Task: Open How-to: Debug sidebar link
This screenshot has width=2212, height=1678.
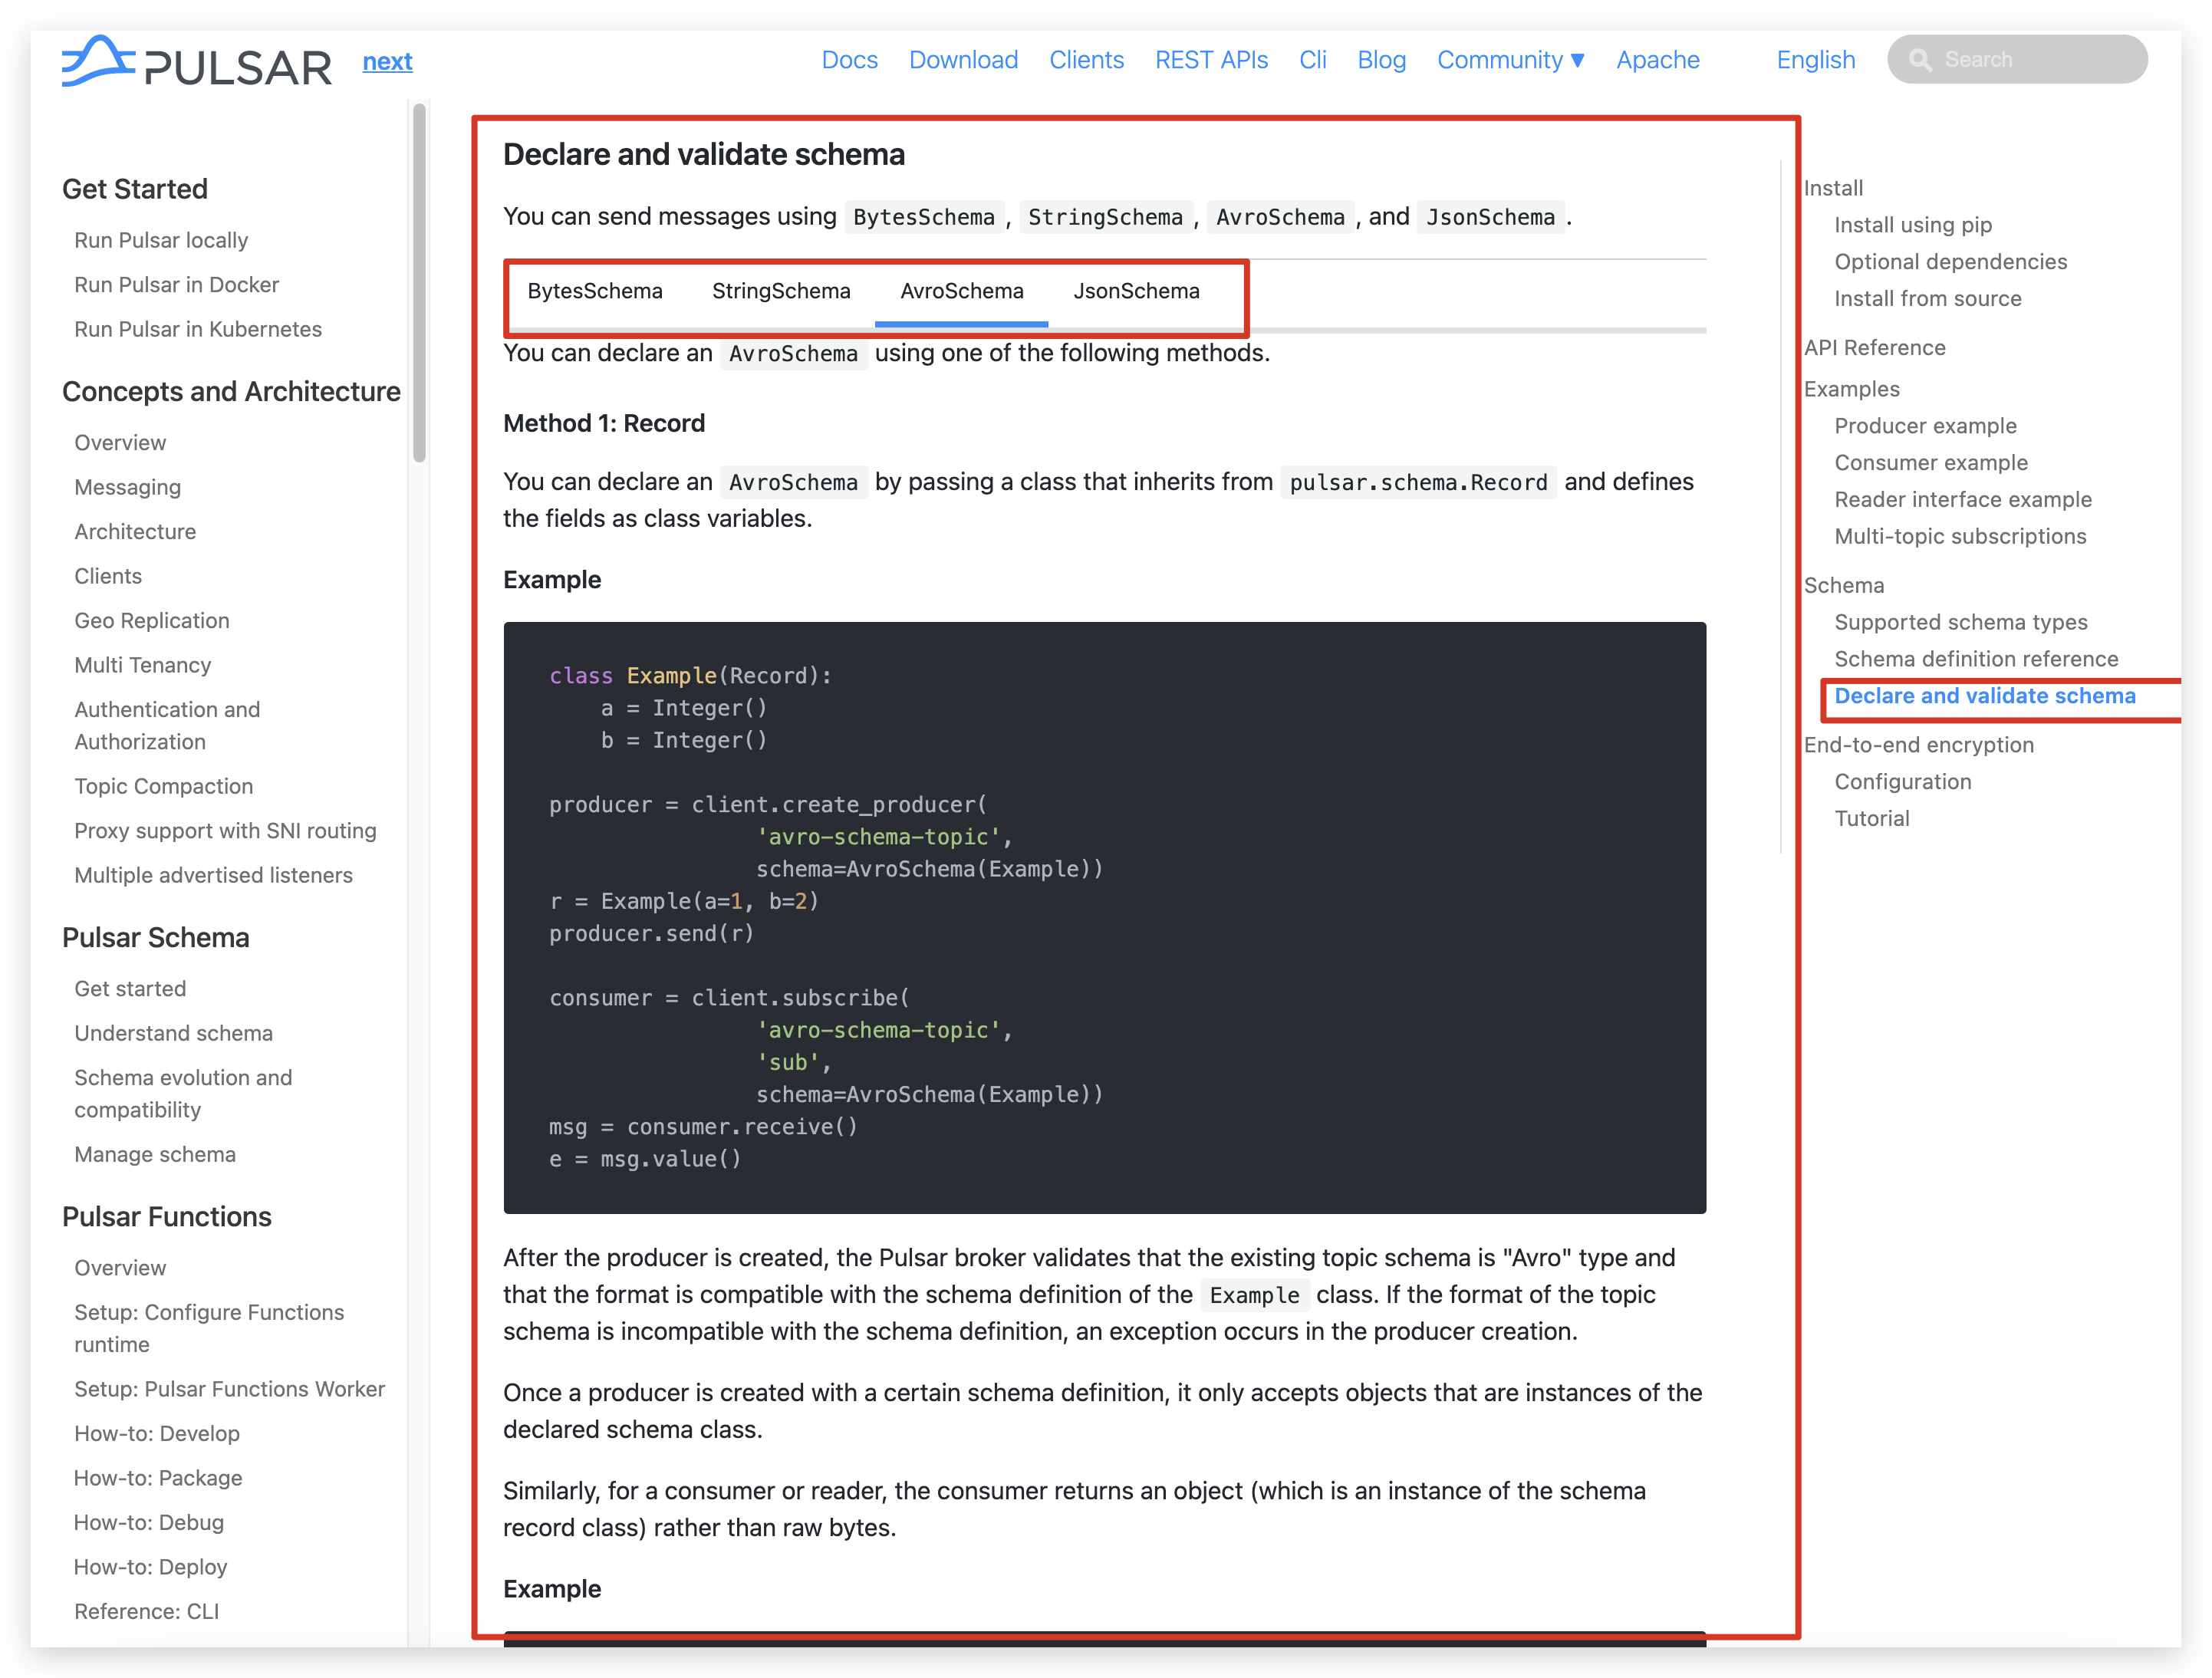Action: point(149,1522)
